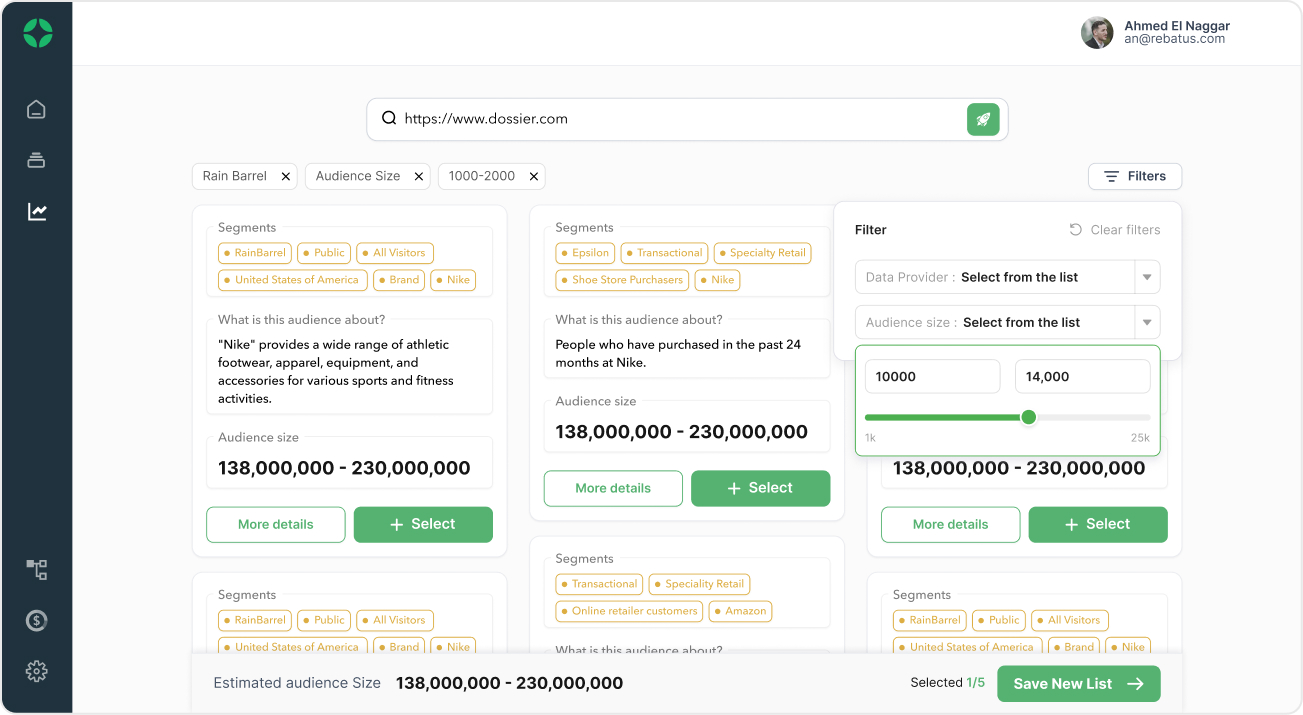The image size is (1303, 715).
Task: Click the minimum value field showing 10000
Action: 932,376
